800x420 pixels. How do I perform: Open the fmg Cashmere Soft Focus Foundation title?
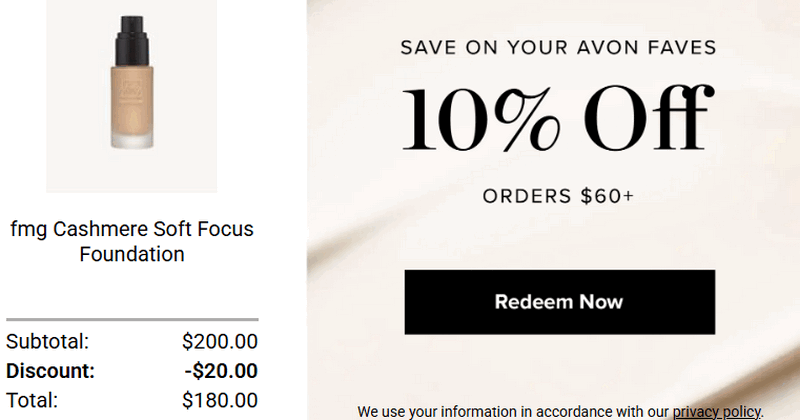click(131, 241)
